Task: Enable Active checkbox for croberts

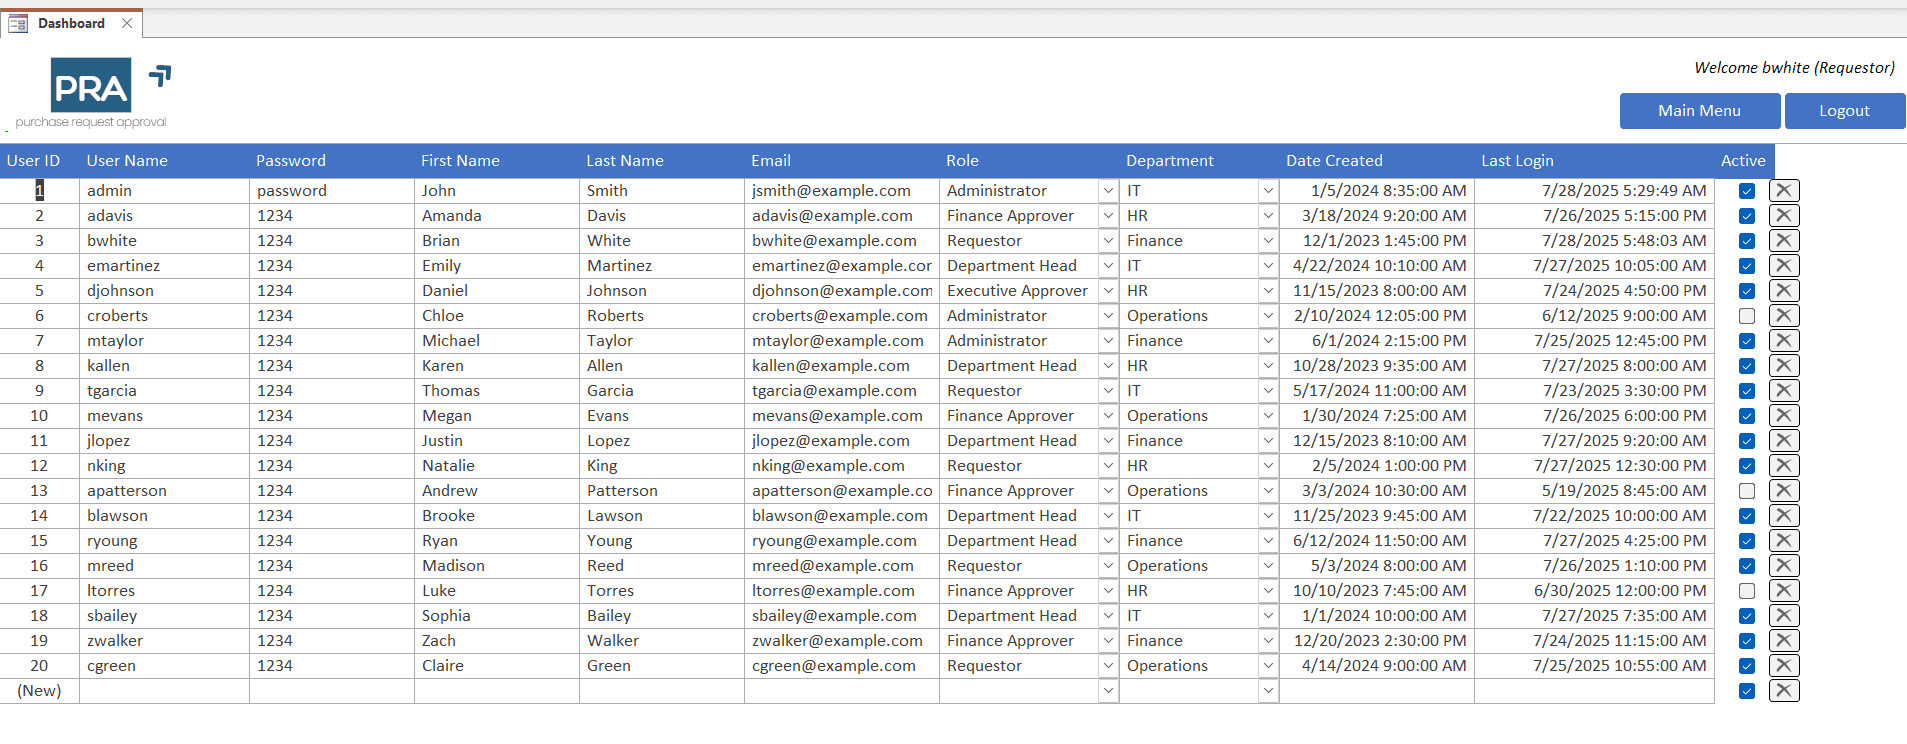Action: (1747, 316)
